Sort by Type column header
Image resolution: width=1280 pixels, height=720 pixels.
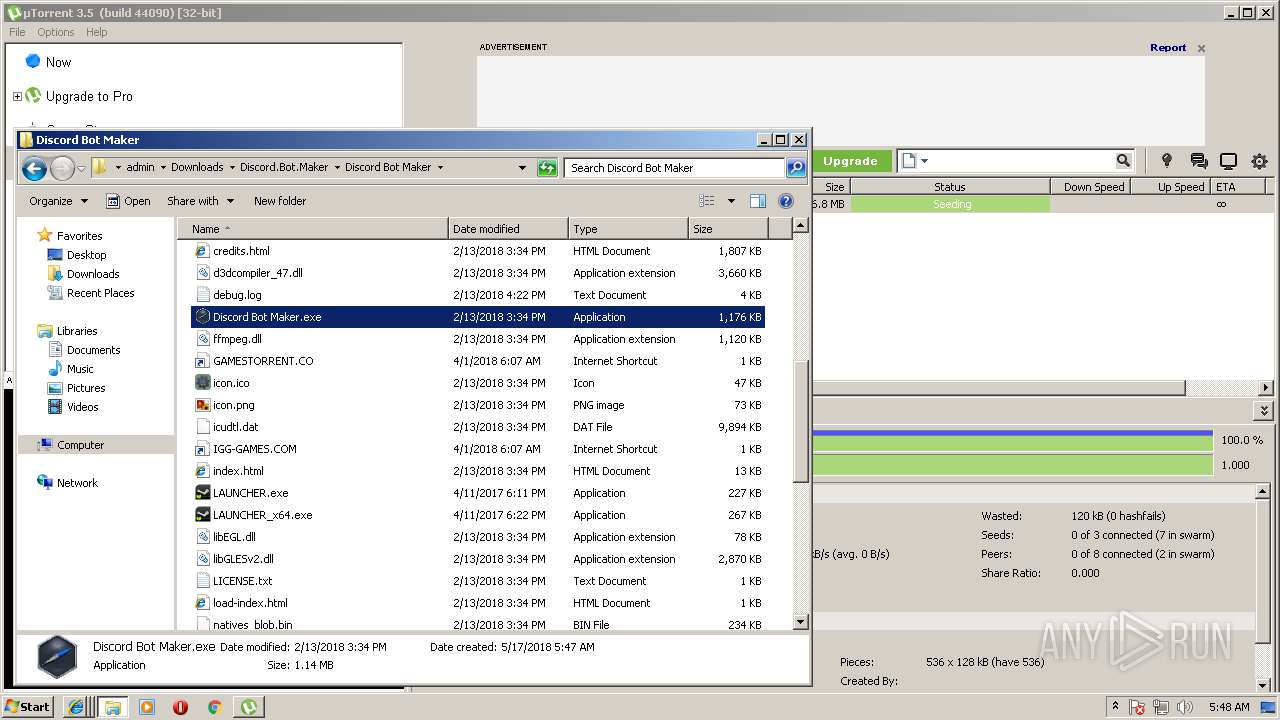pyautogui.click(x=628, y=229)
